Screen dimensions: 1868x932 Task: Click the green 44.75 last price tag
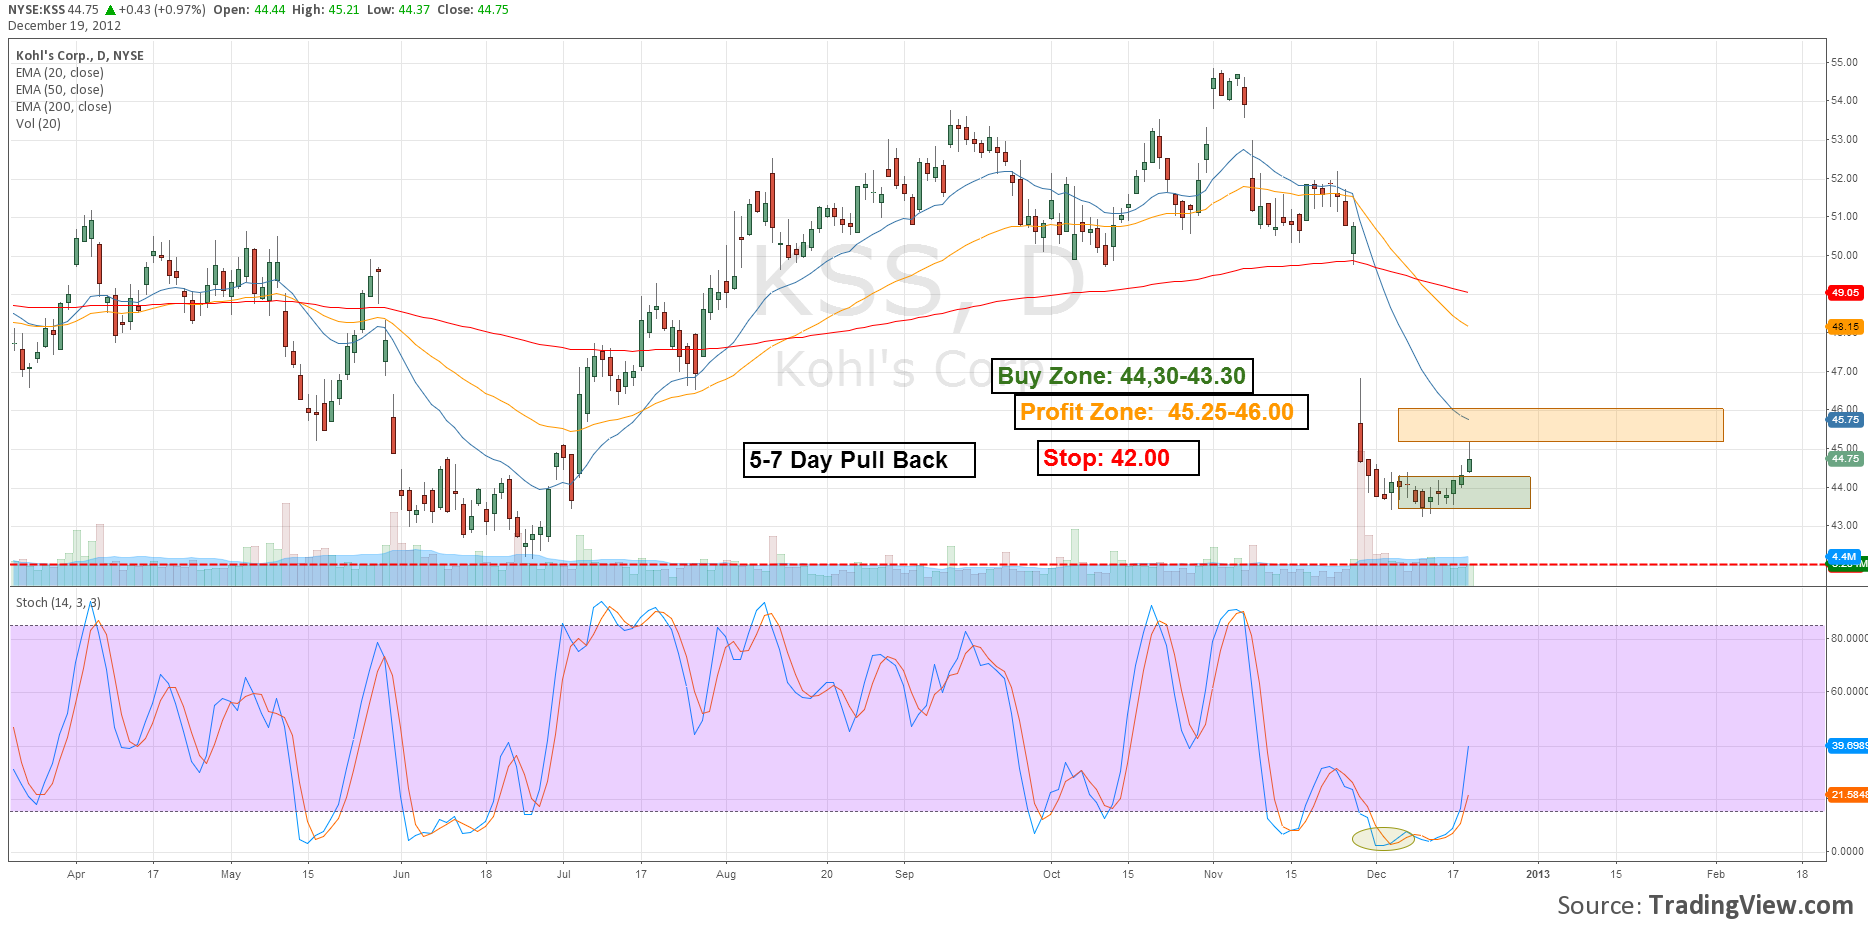point(1845,459)
